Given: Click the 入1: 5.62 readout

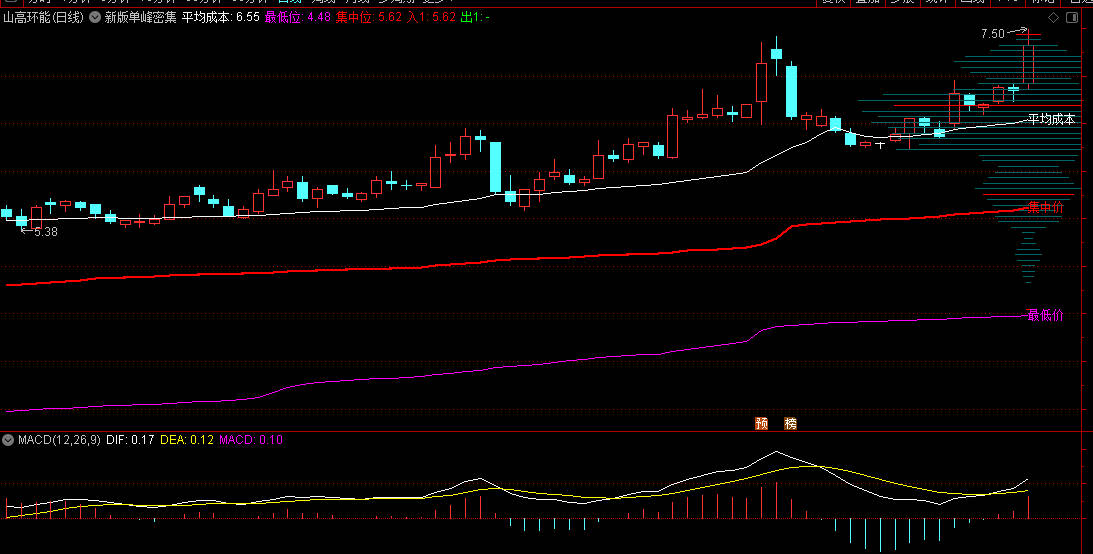Looking at the screenshot, I should point(431,17).
